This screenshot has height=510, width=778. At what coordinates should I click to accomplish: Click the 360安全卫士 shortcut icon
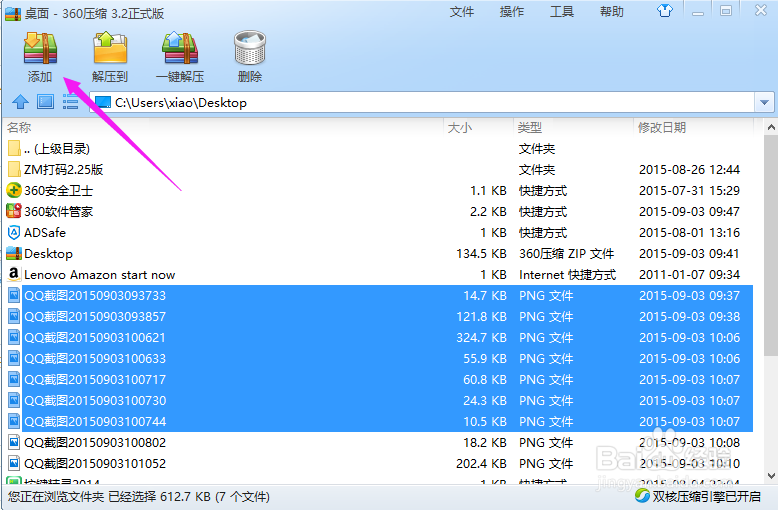[x=14, y=190]
